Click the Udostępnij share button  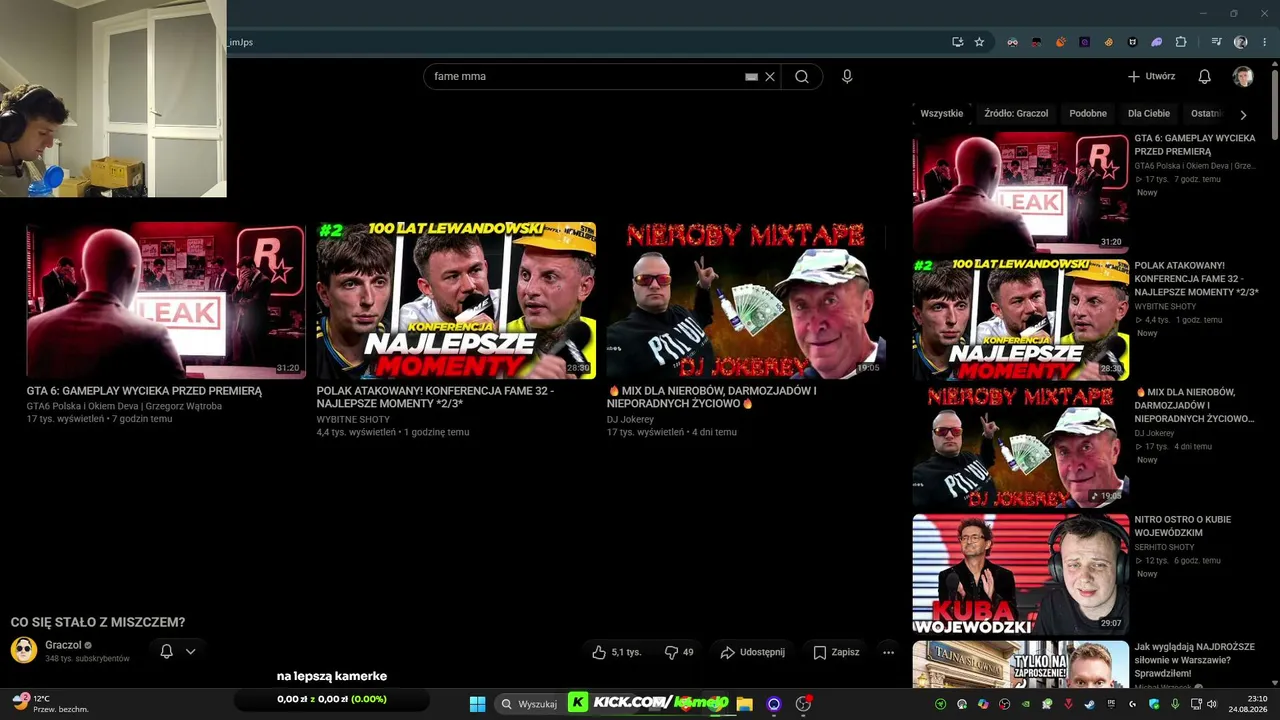click(753, 652)
